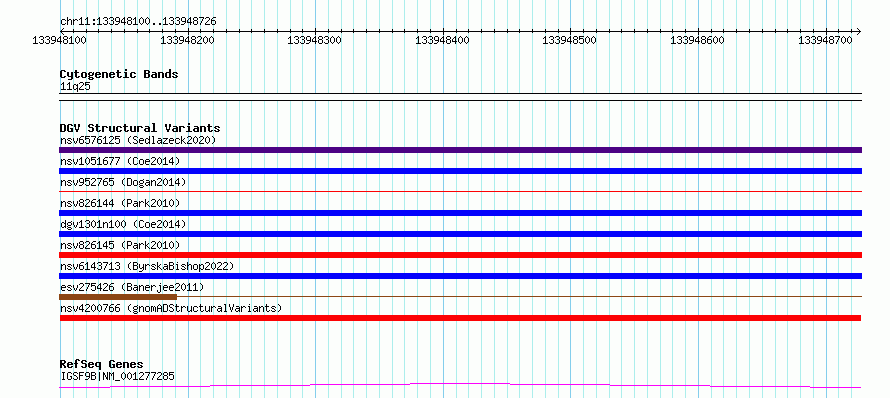This screenshot has width=890, height=398.
Task: Click the chr11:133948100..133948726 region label
Action: click(x=138, y=21)
